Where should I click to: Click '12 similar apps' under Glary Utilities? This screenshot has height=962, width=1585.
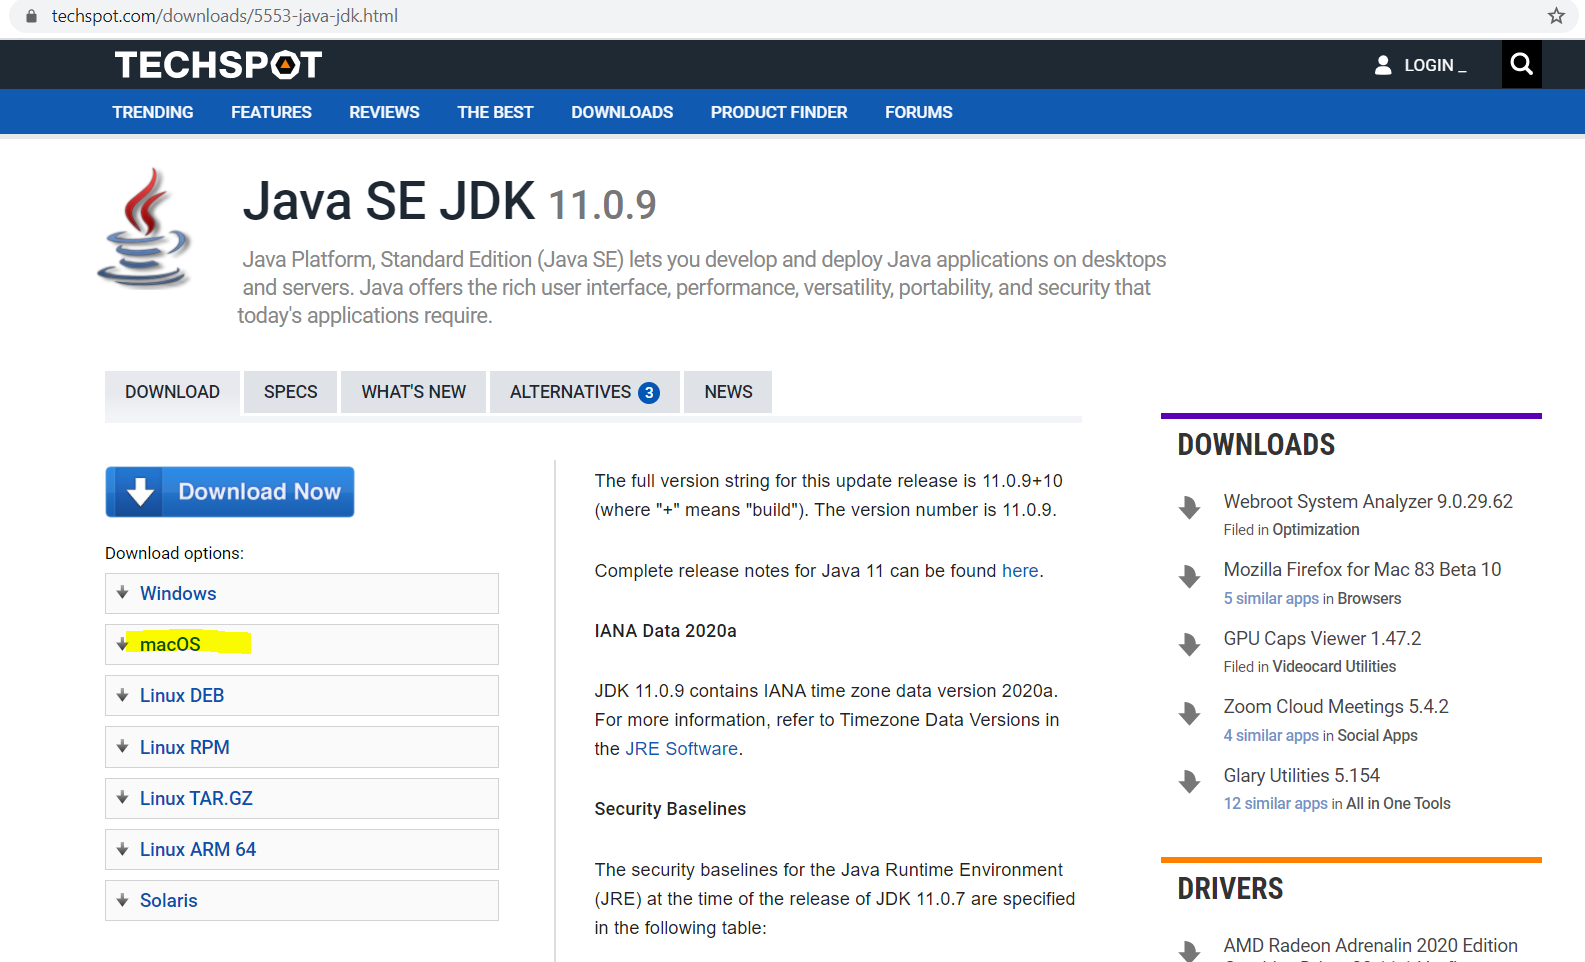1276,803
